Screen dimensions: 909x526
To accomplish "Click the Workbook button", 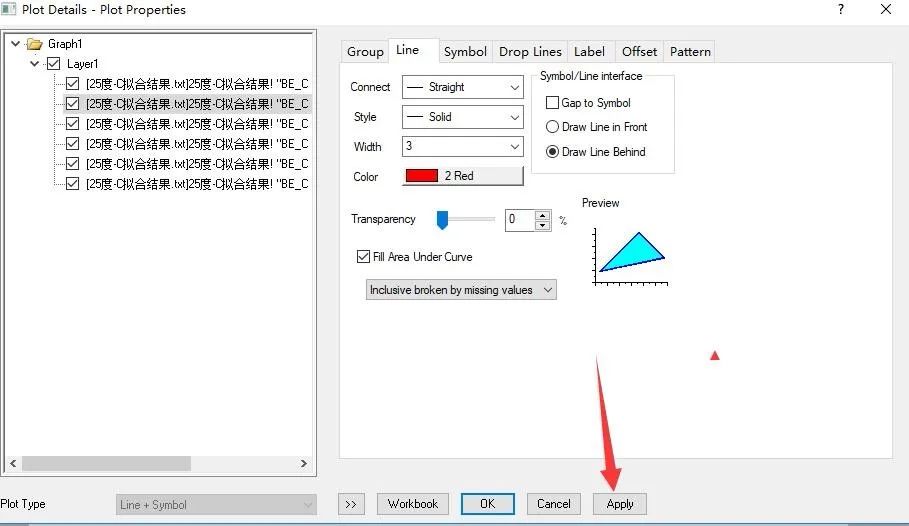I will (413, 504).
